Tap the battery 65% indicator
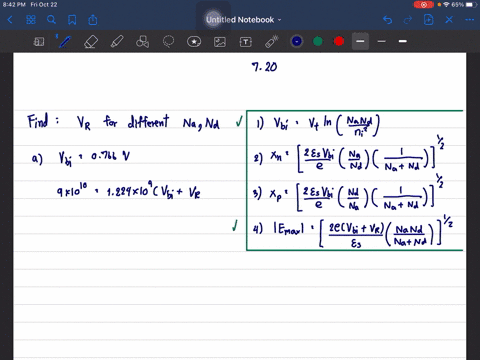Viewport: 480px width, 360px height. (x=464, y=5)
